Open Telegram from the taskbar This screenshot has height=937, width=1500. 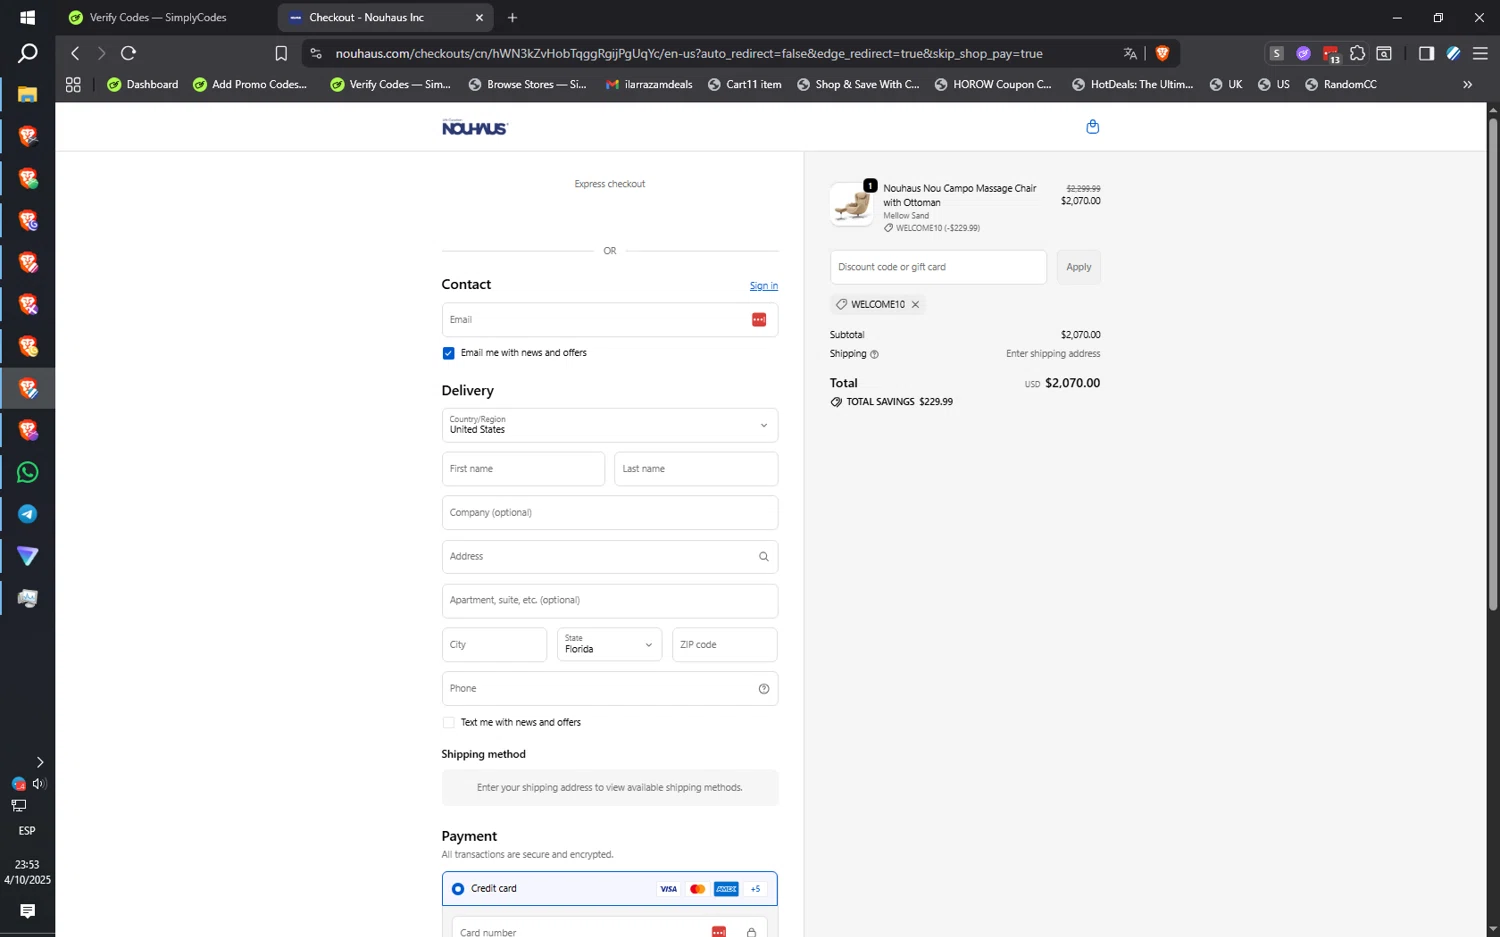(x=27, y=514)
